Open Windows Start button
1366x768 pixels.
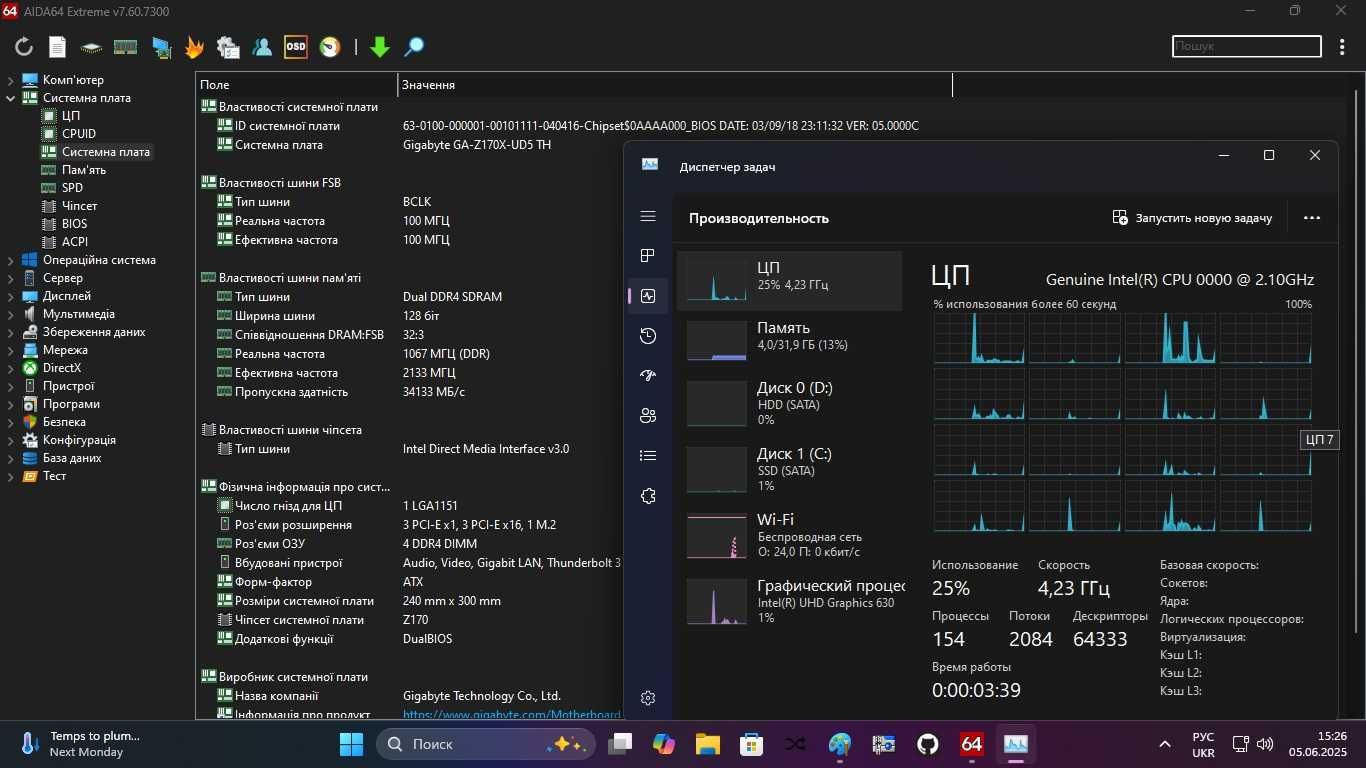(x=351, y=744)
